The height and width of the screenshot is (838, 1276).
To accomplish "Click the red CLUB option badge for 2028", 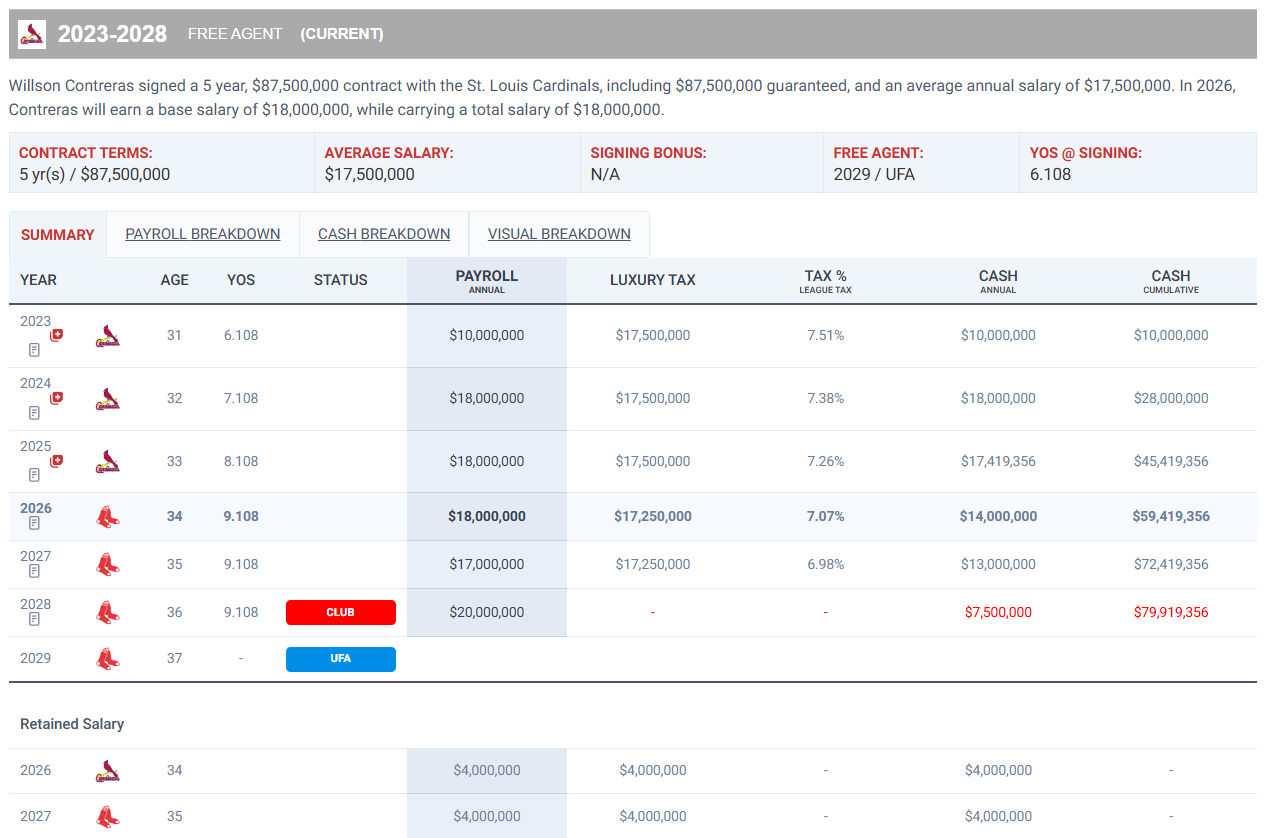I will tap(340, 612).
